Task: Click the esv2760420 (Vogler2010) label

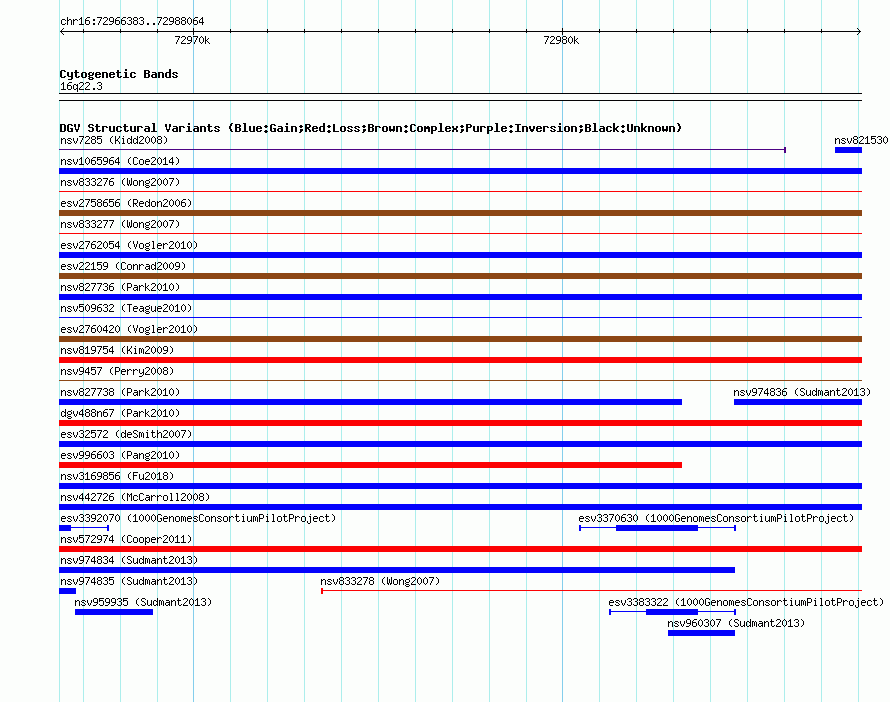Action: tap(129, 329)
